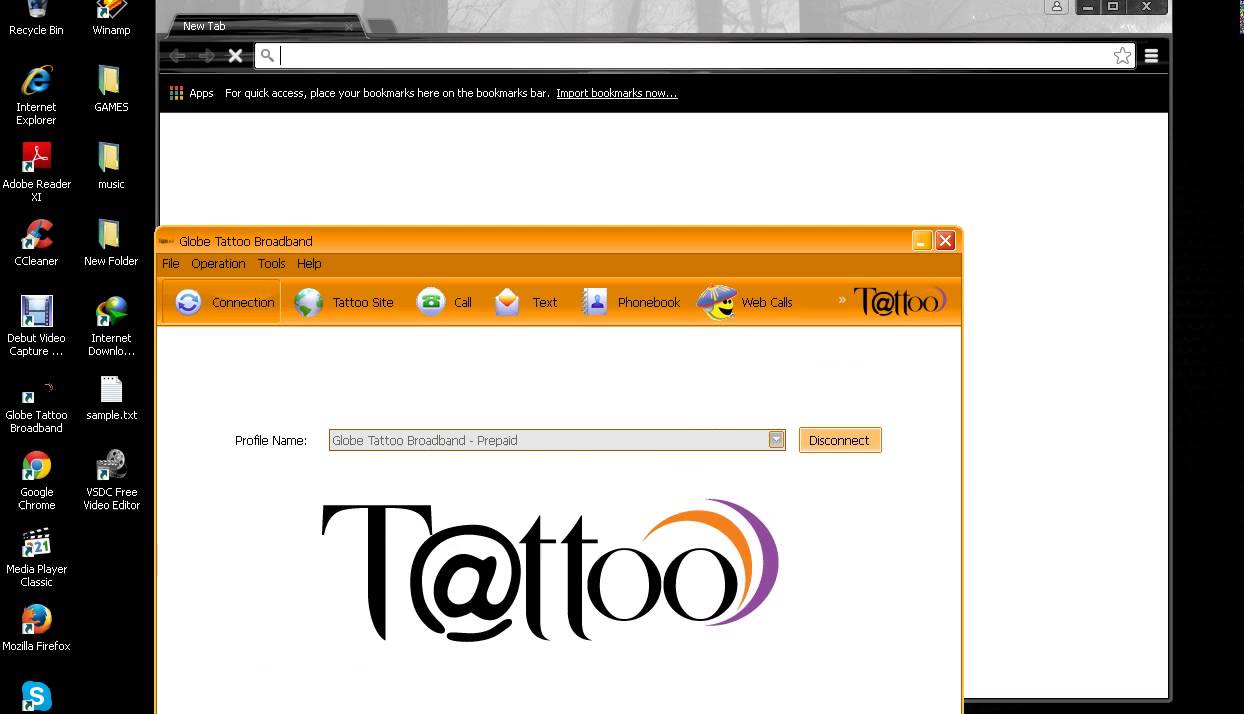Launch Web Calls smiley icon
Viewport: 1244px width, 714px height.
click(716, 302)
